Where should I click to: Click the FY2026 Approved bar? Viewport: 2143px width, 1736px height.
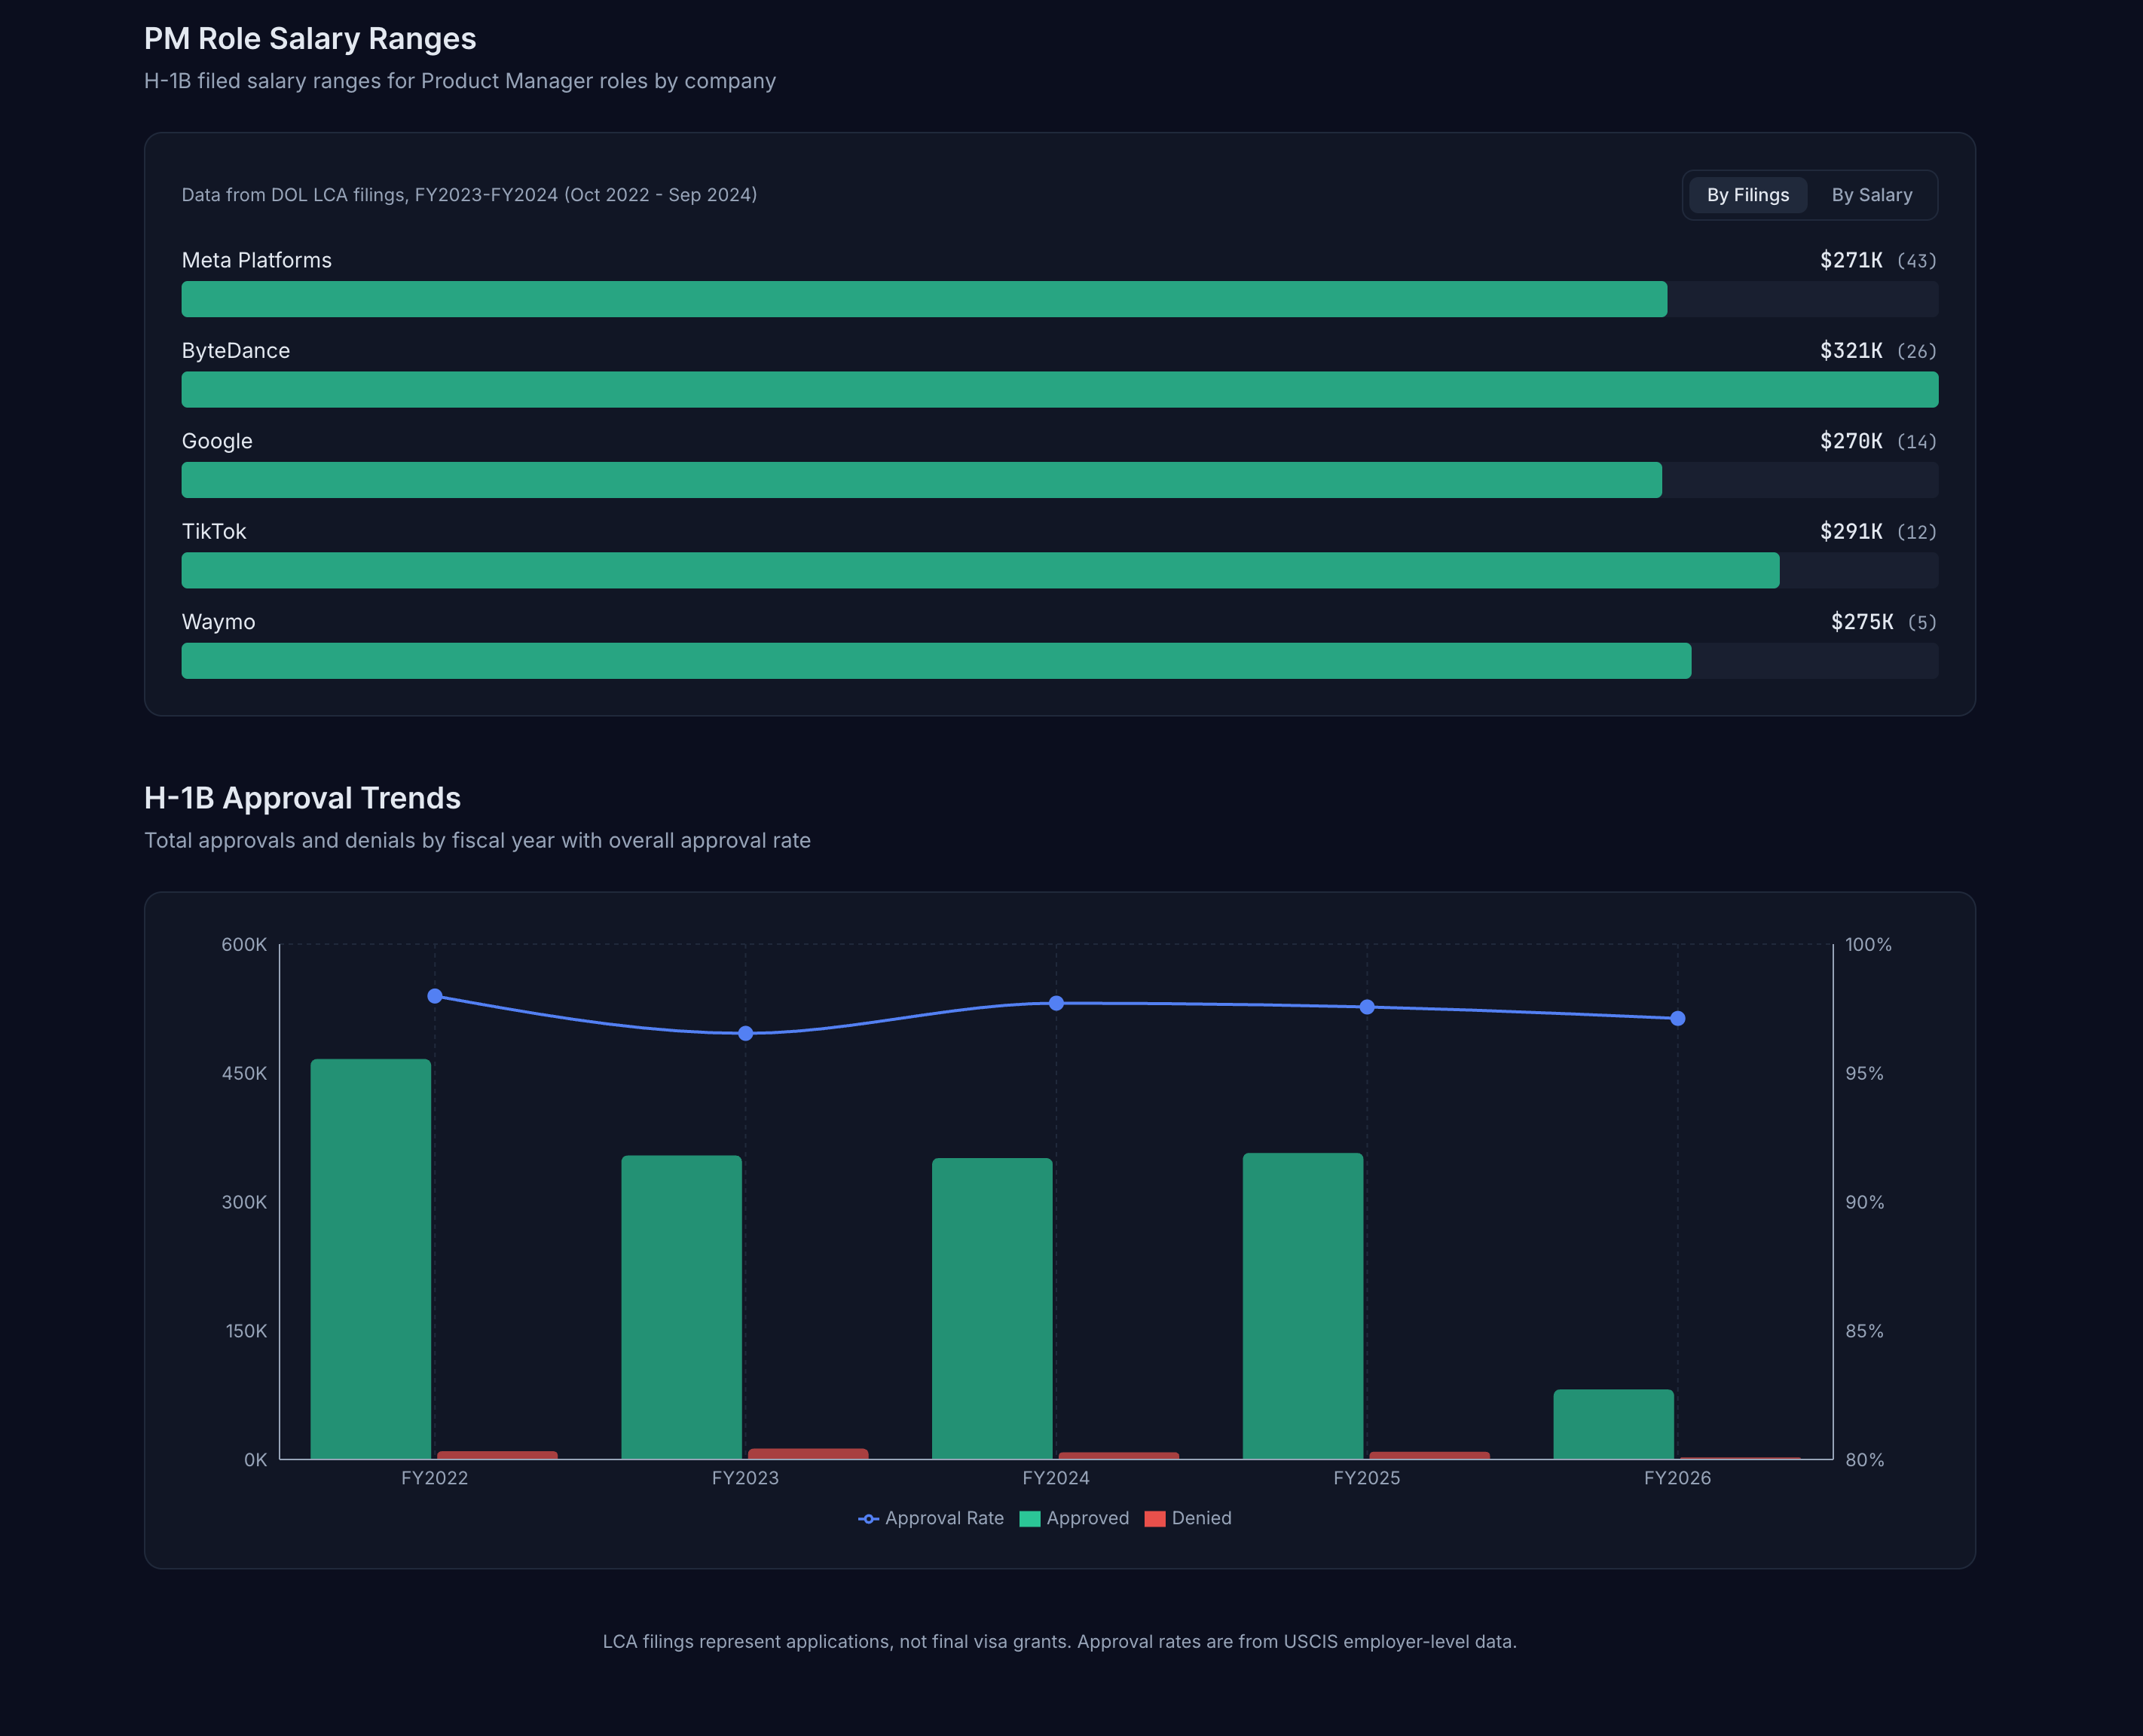tap(1613, 1424)
